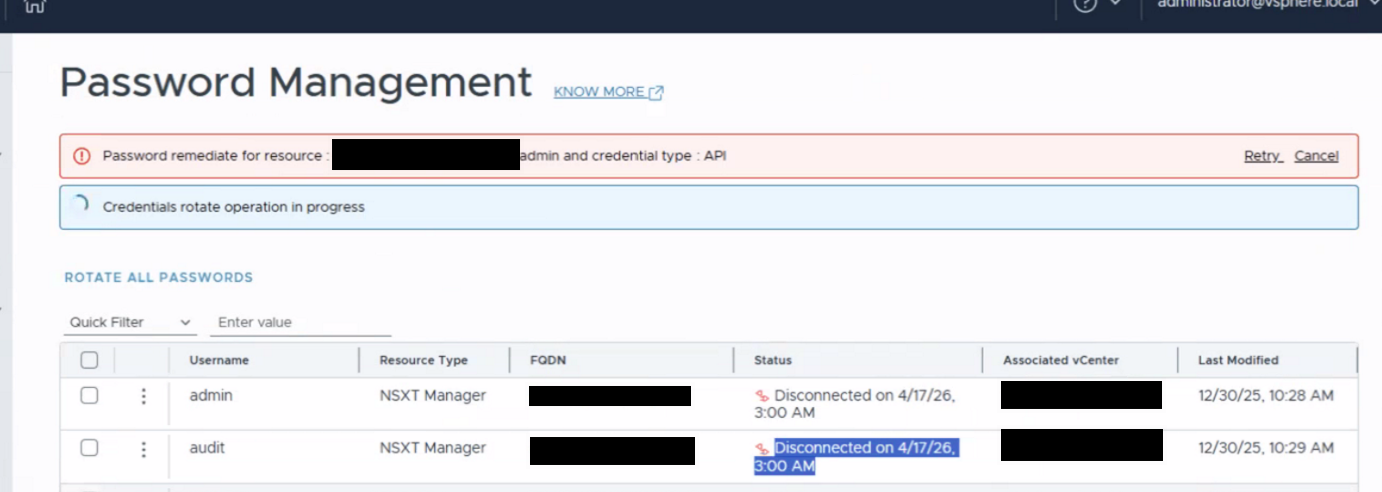Sort by the Last Modified column header
This screenshot has height=492, width=1382.
(x=1238, y=360)
